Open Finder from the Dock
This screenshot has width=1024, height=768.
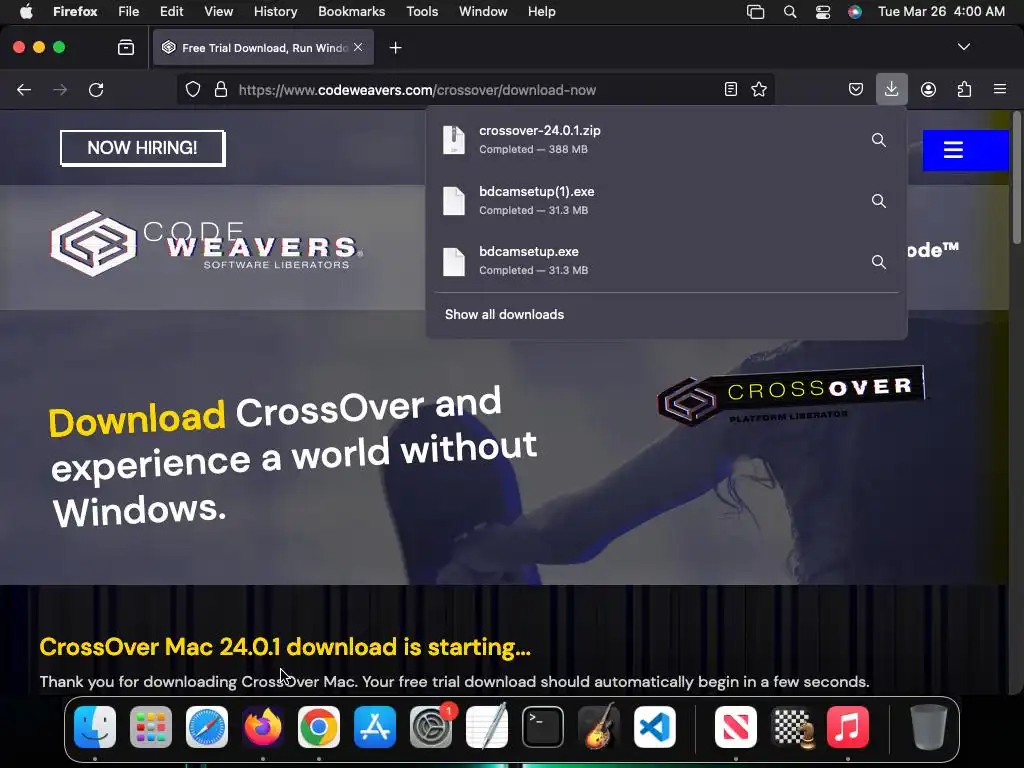95,727
